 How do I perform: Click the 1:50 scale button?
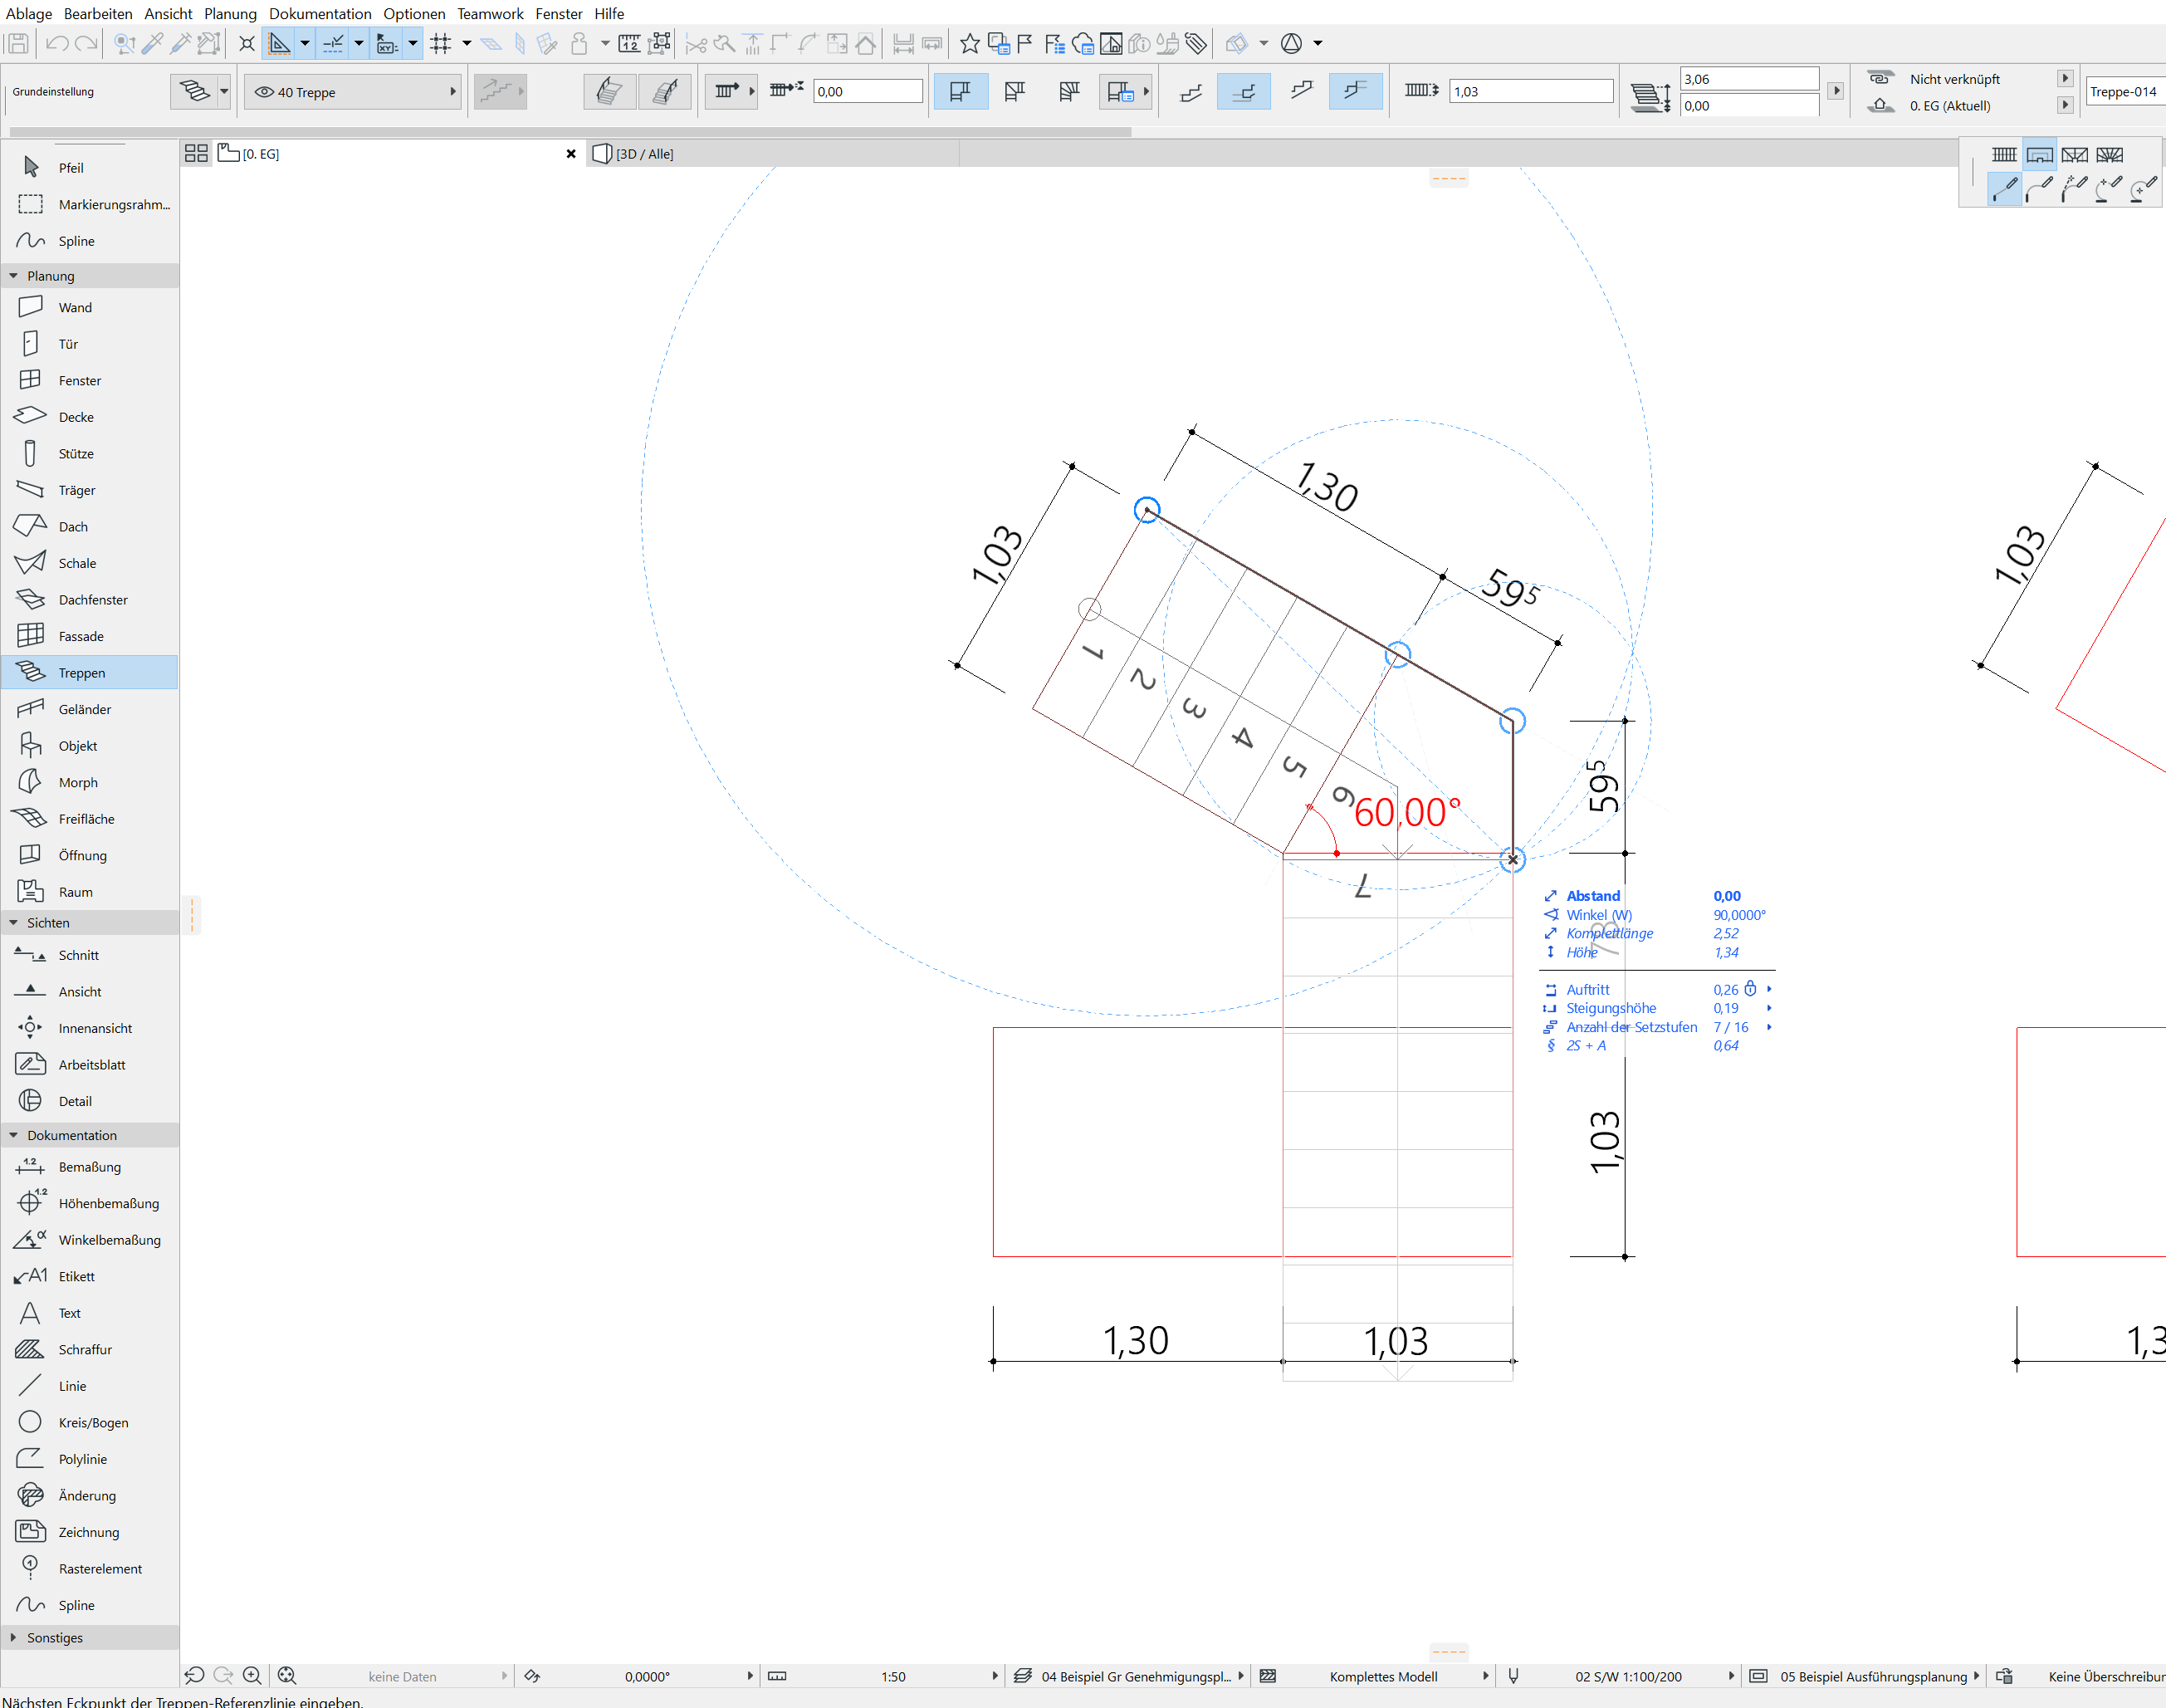click(x=892, y=1676)
